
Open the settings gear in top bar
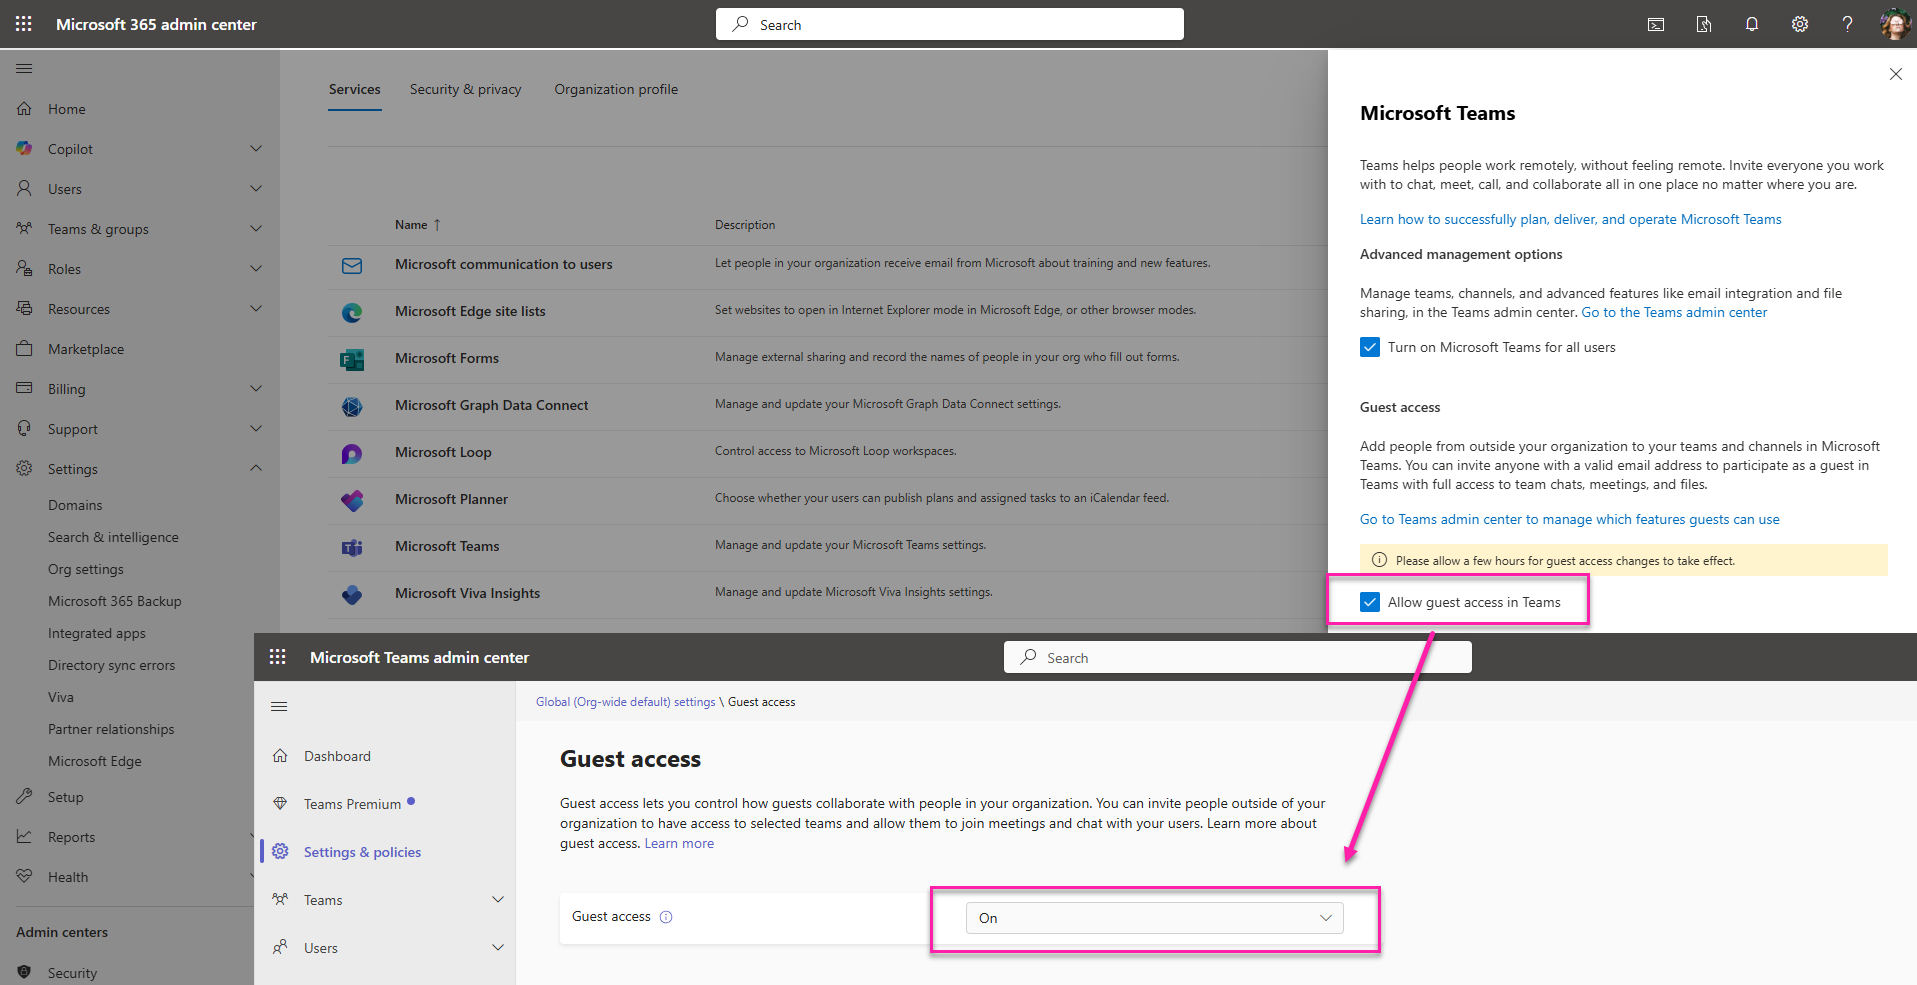[1800, 24]
